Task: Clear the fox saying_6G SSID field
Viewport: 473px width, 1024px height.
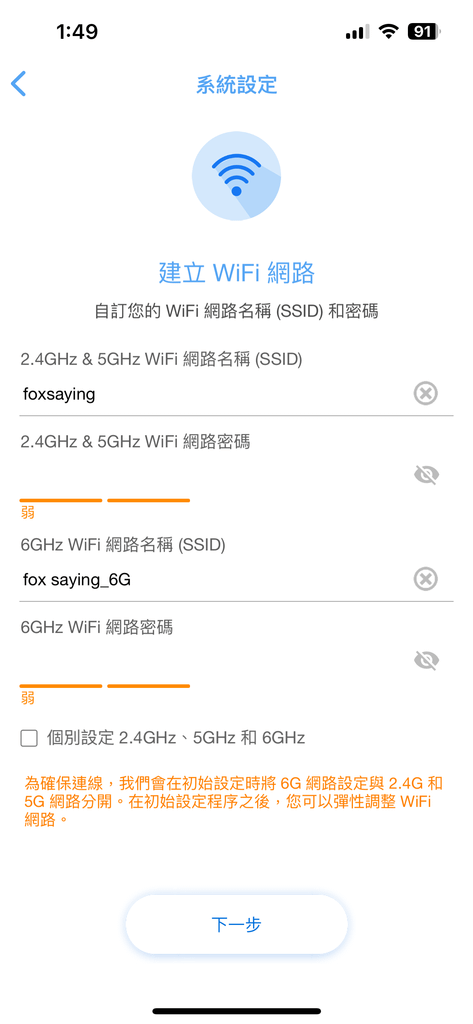Action: click(425, 579)
